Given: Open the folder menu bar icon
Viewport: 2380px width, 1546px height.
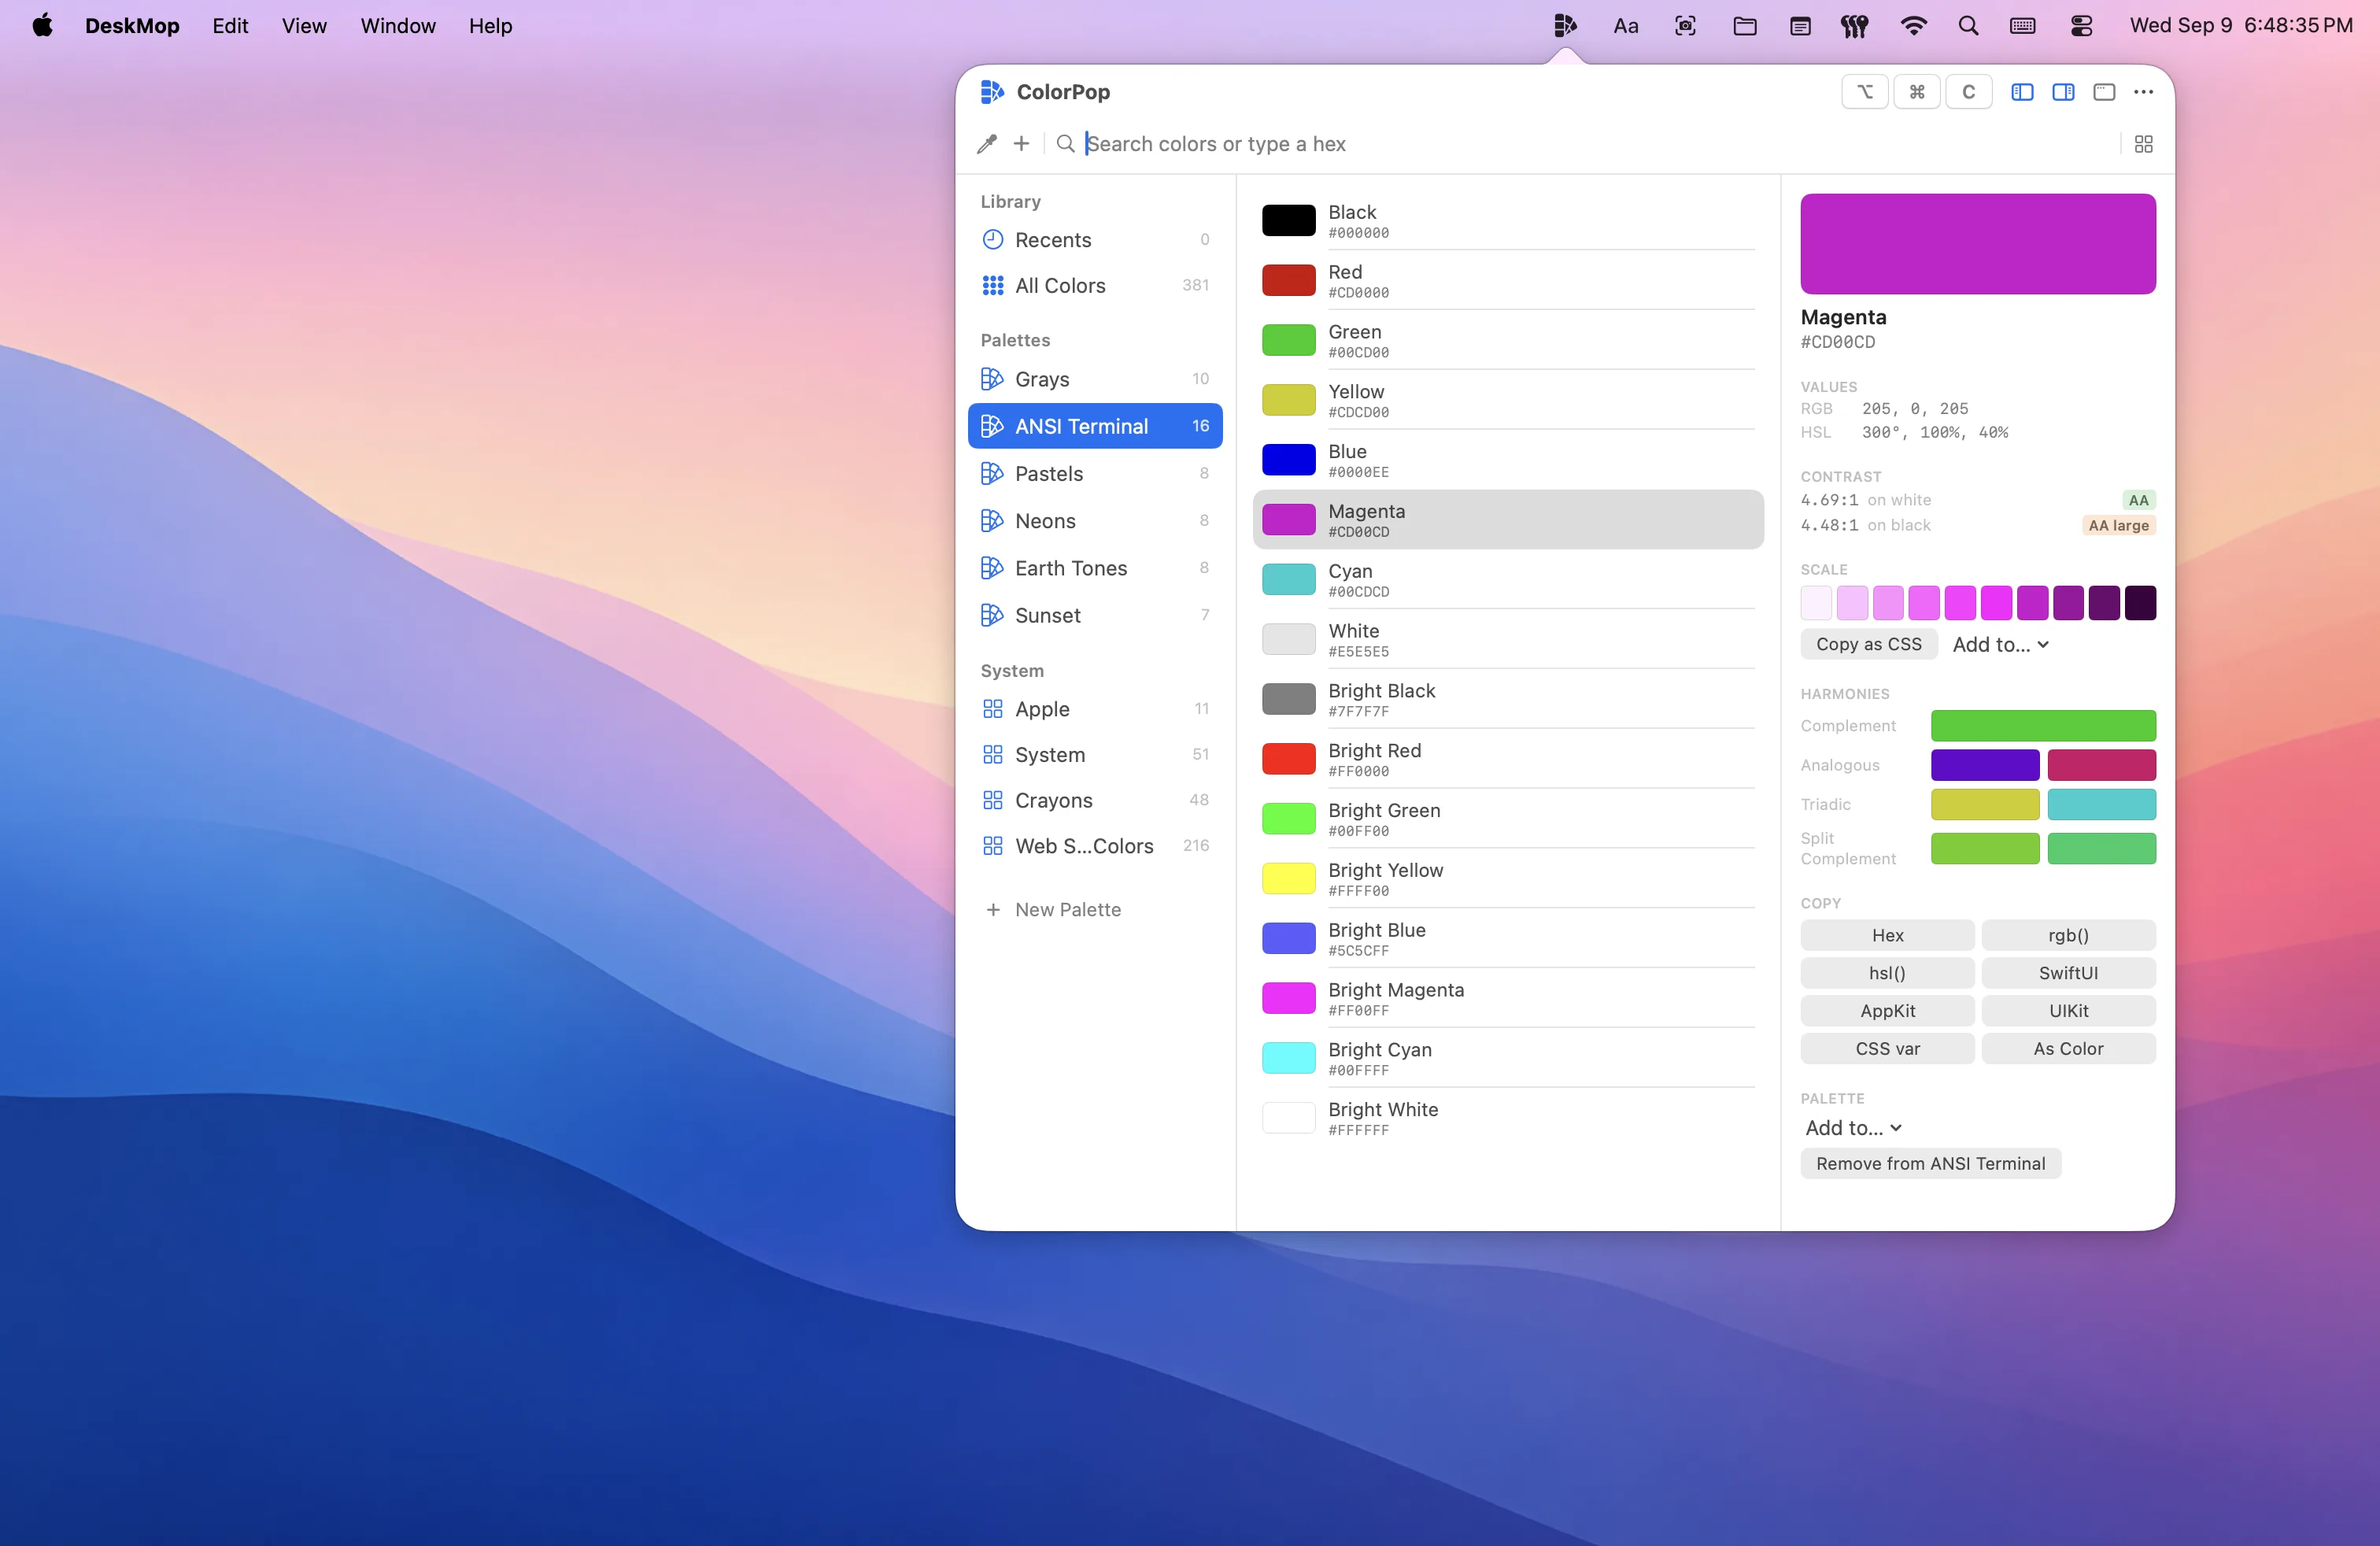Looking at the screenshot, I should [x=1744, y=26].
